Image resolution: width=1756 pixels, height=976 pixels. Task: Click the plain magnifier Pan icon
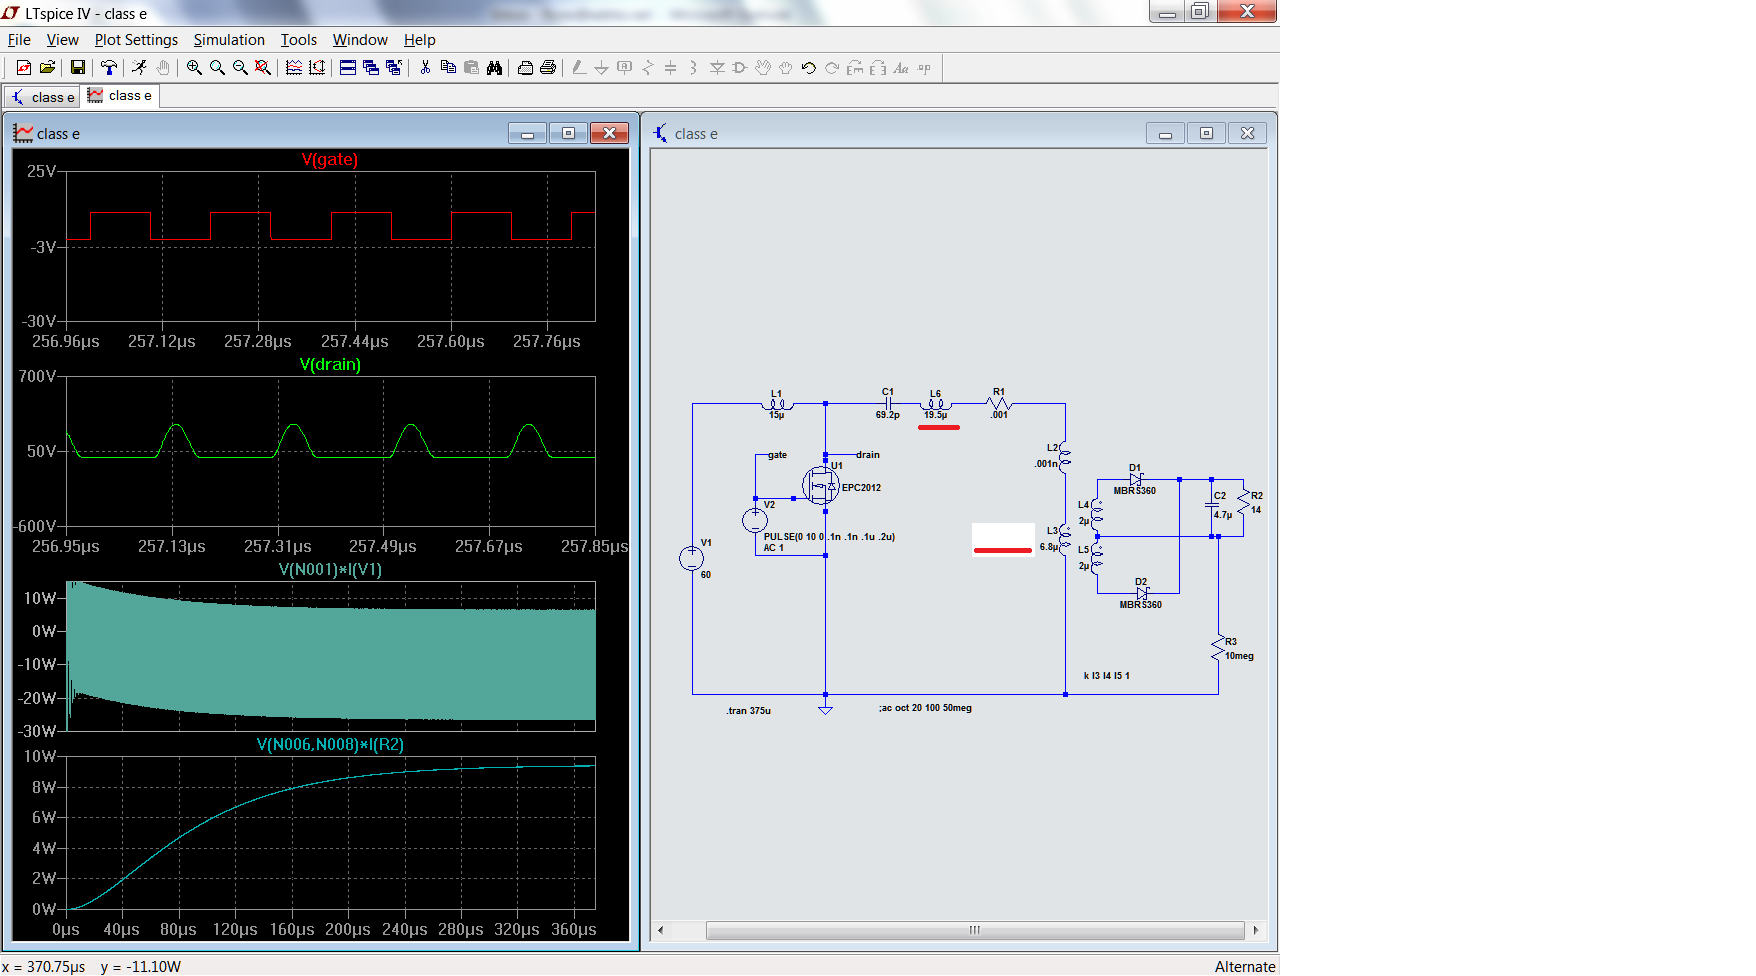pyautogui.click(x=217, y=68)
